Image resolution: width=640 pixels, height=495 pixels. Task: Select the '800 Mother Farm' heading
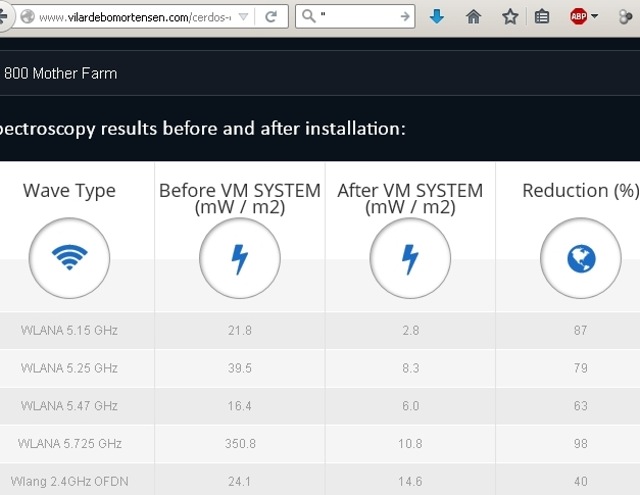(60, 73)
